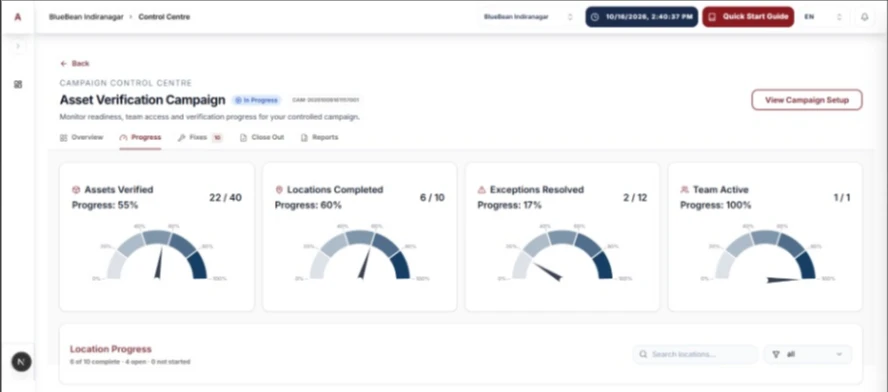Screen dimensions: 888x392
Task: Click the 1 / 1 team count
Action: coord(842,198)
